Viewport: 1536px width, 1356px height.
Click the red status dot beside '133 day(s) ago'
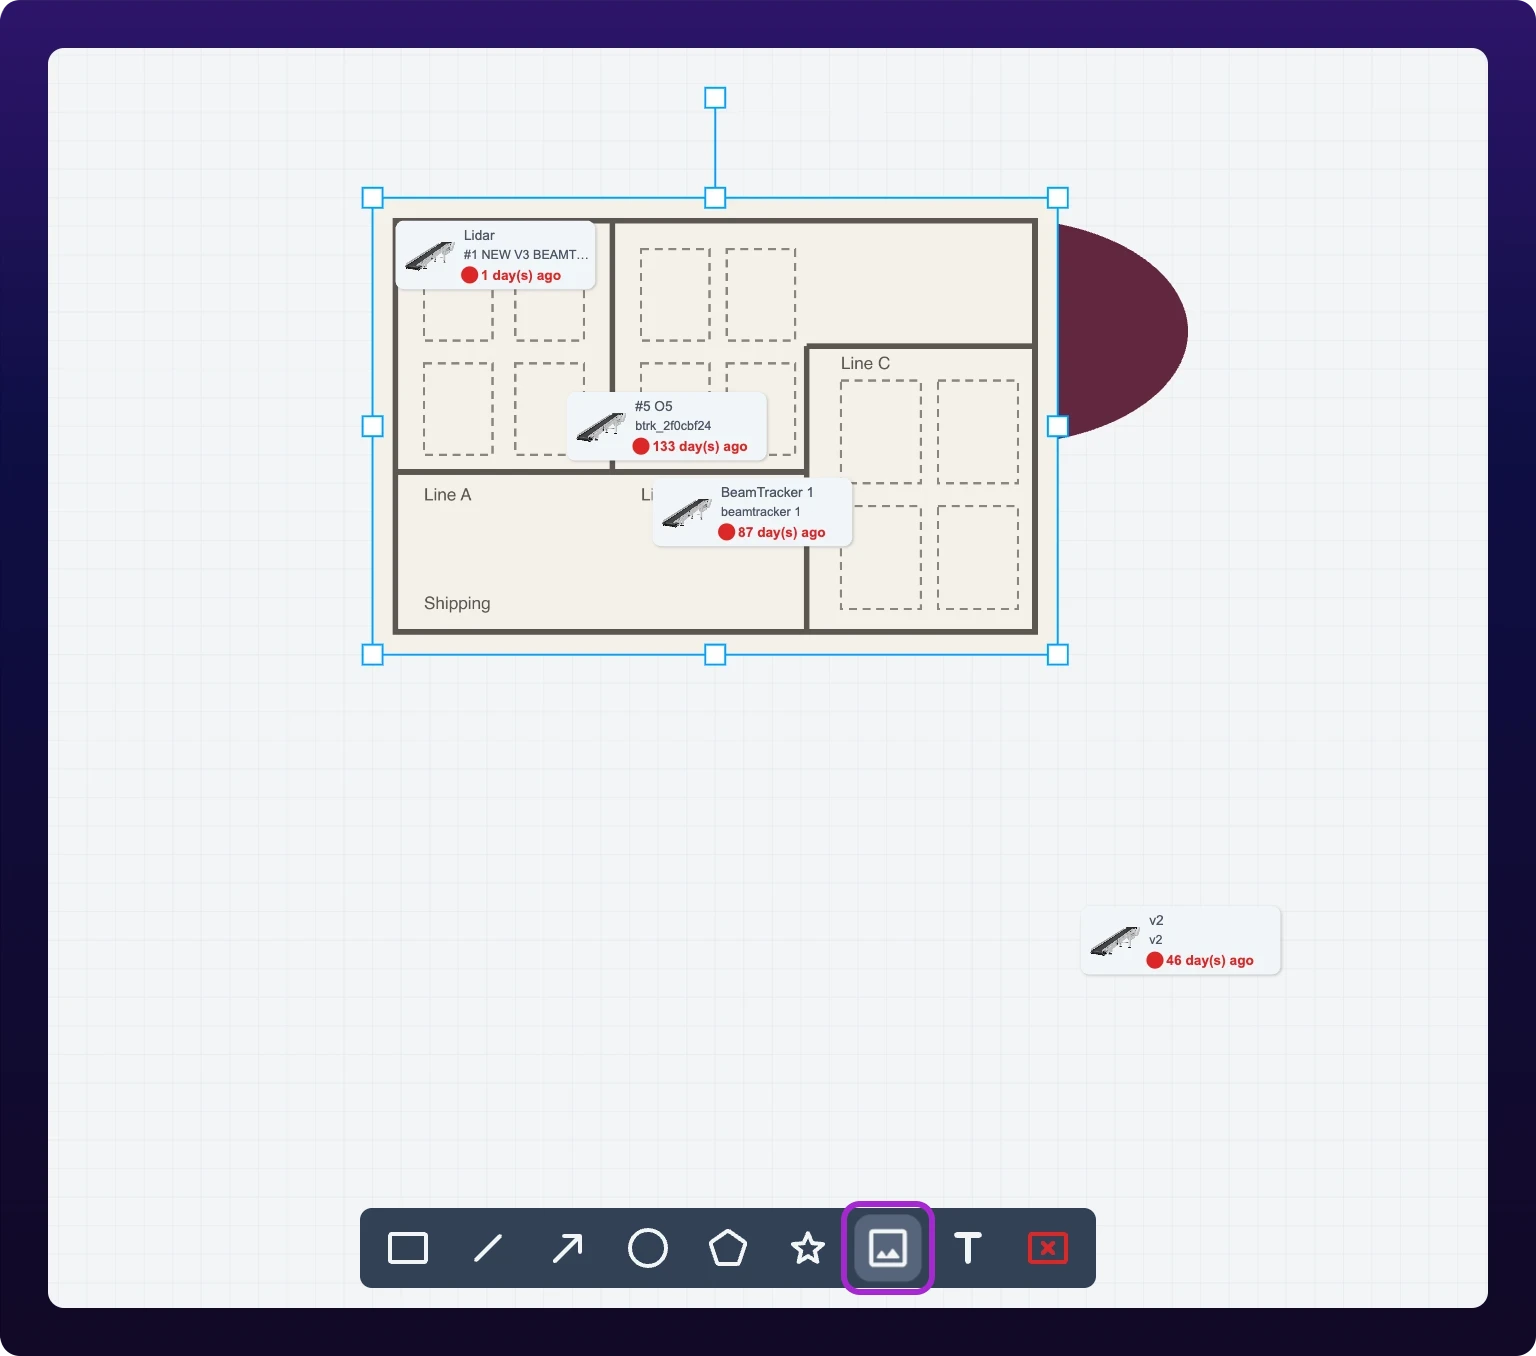pos(641,446)
